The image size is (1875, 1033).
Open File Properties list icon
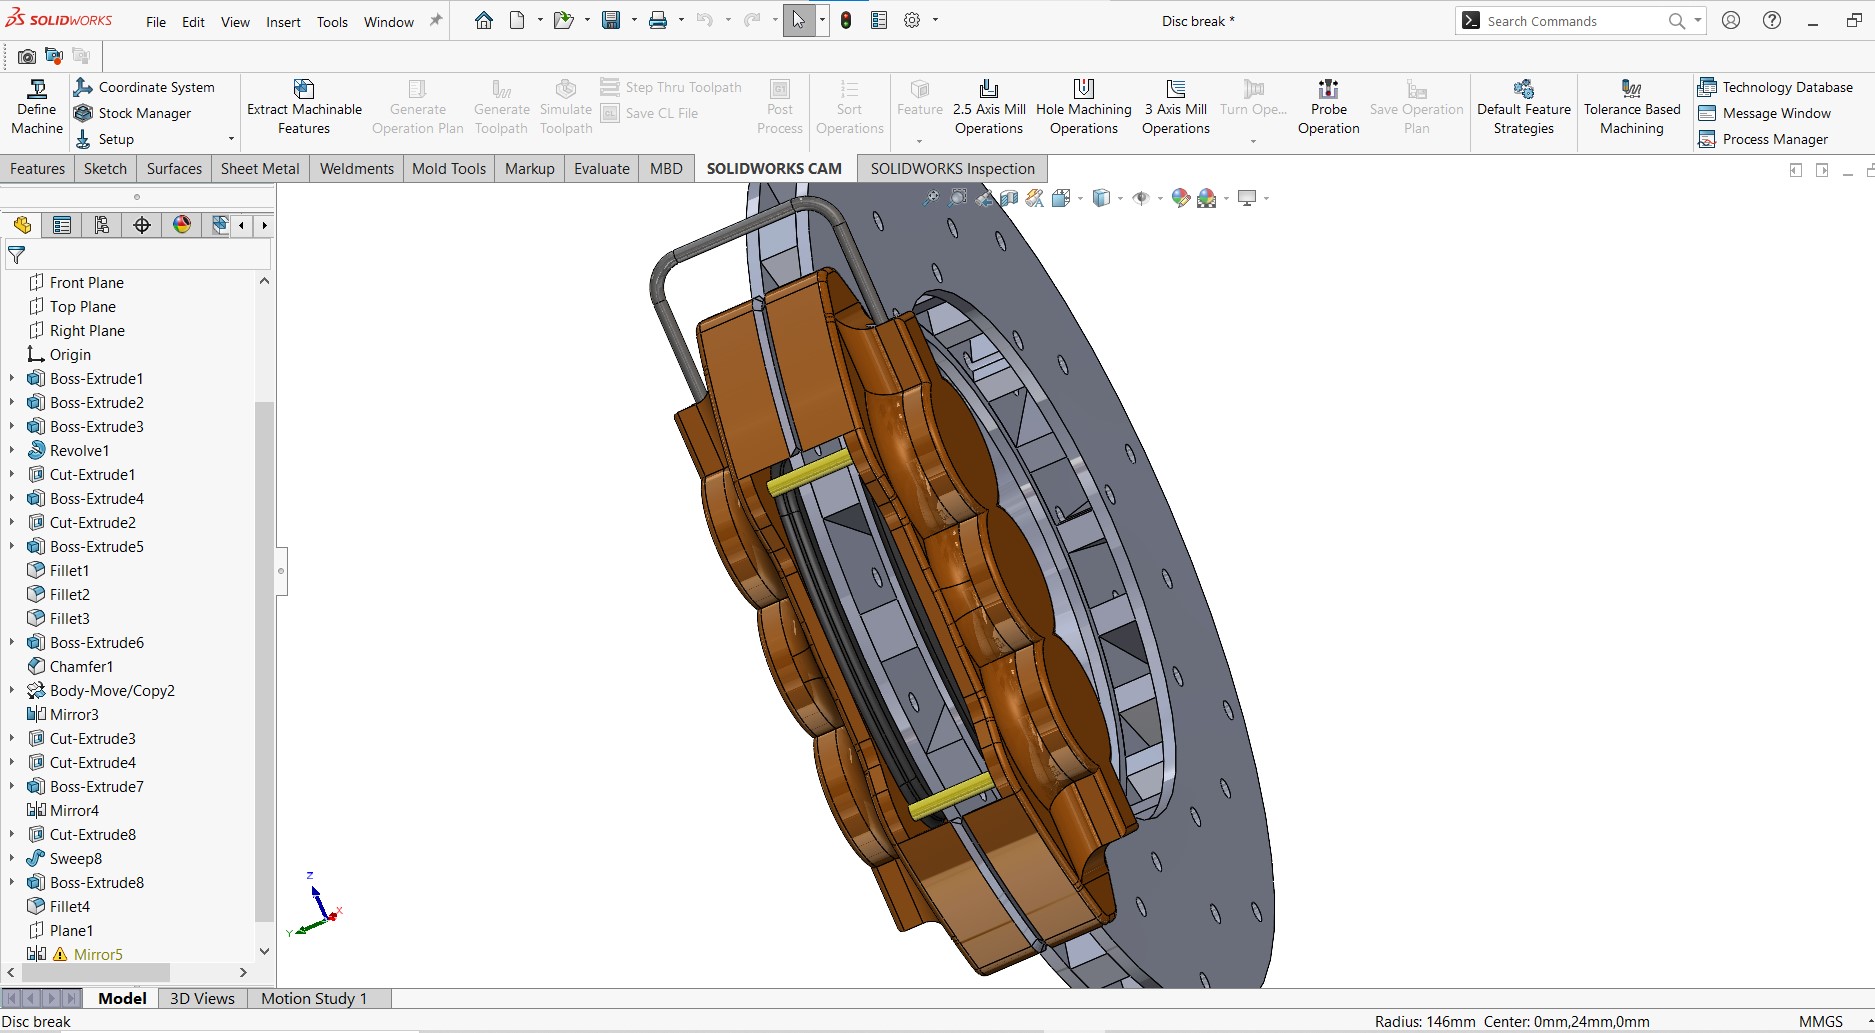tap(879, 20)
